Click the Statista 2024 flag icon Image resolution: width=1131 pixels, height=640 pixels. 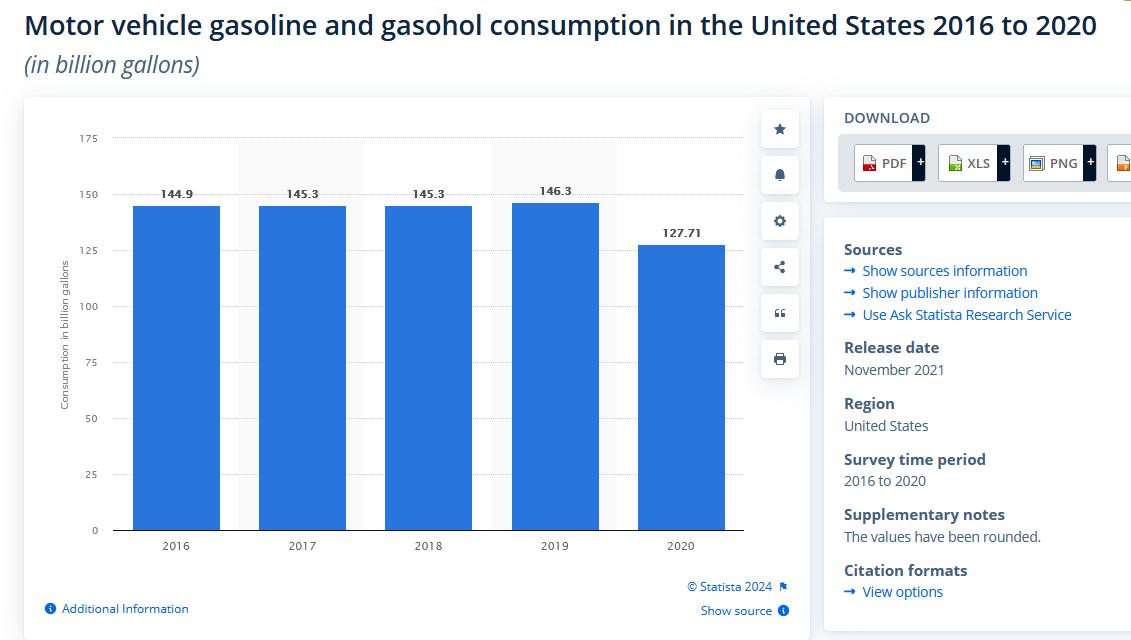783,587
